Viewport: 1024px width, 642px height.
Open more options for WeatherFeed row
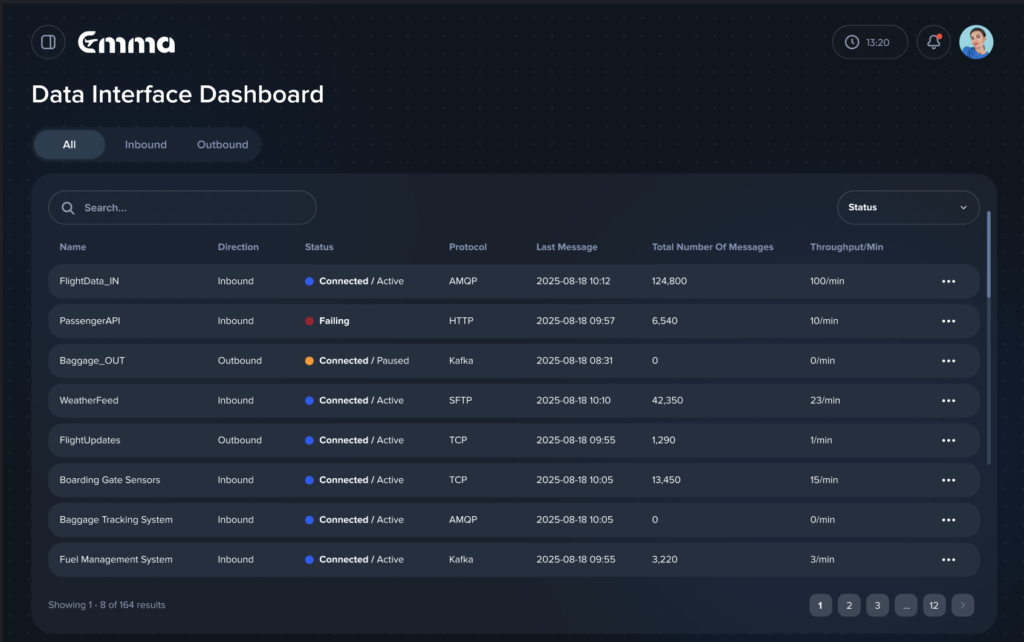tap(948, 401)
